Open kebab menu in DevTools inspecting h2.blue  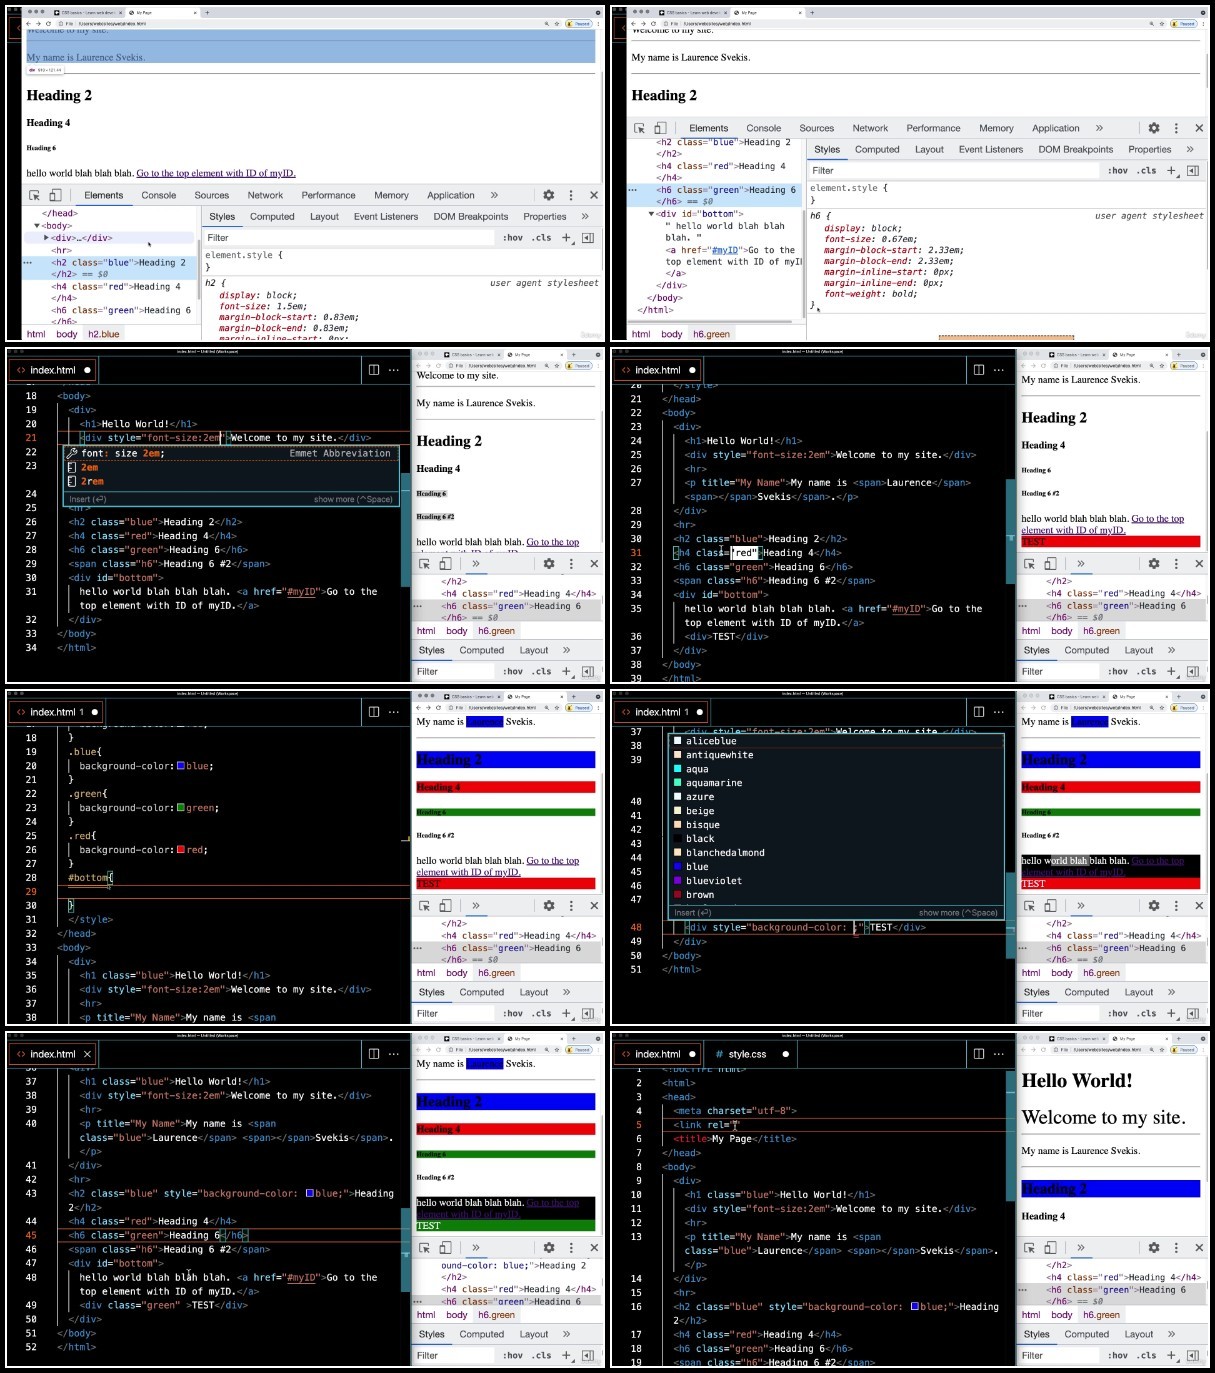[571, 195]
